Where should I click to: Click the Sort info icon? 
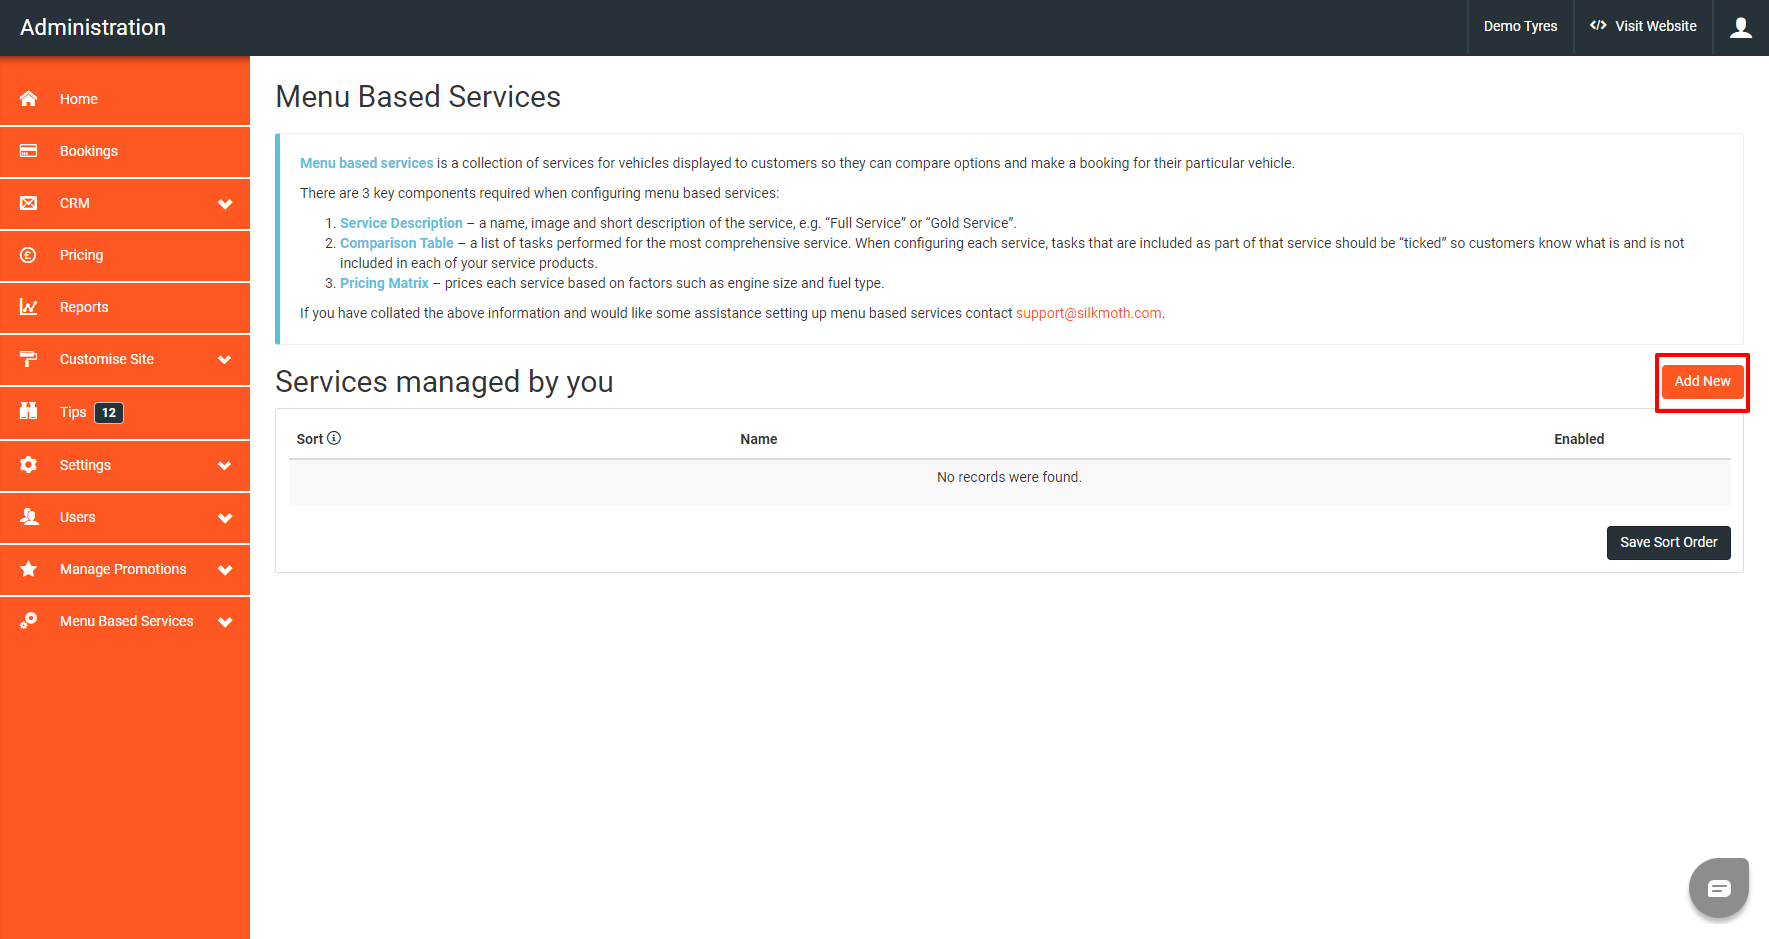coord(334,438)
